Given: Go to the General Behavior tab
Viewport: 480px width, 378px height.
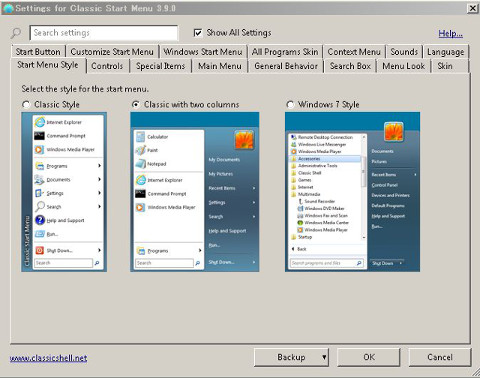Looking at the screenshot, I should click(286, 66).
